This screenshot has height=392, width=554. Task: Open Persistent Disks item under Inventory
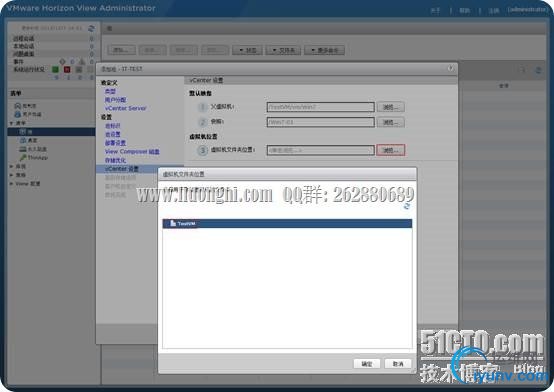click(33, 149)
